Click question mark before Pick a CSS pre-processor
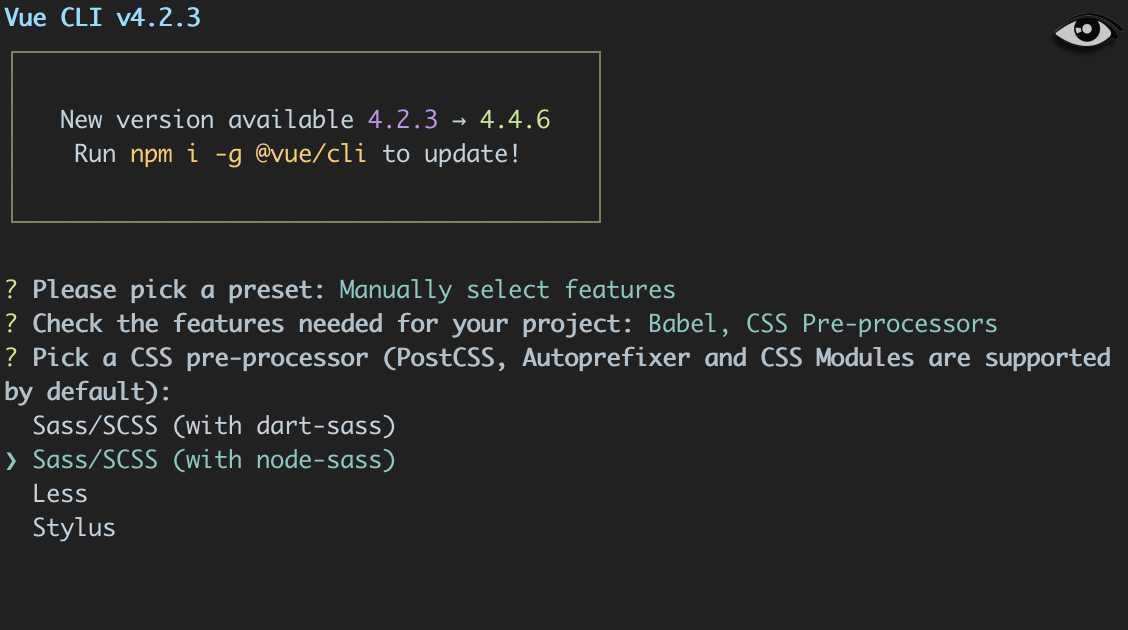The height and width of the screenshot is (630, 1128). (x=11, y=357)
